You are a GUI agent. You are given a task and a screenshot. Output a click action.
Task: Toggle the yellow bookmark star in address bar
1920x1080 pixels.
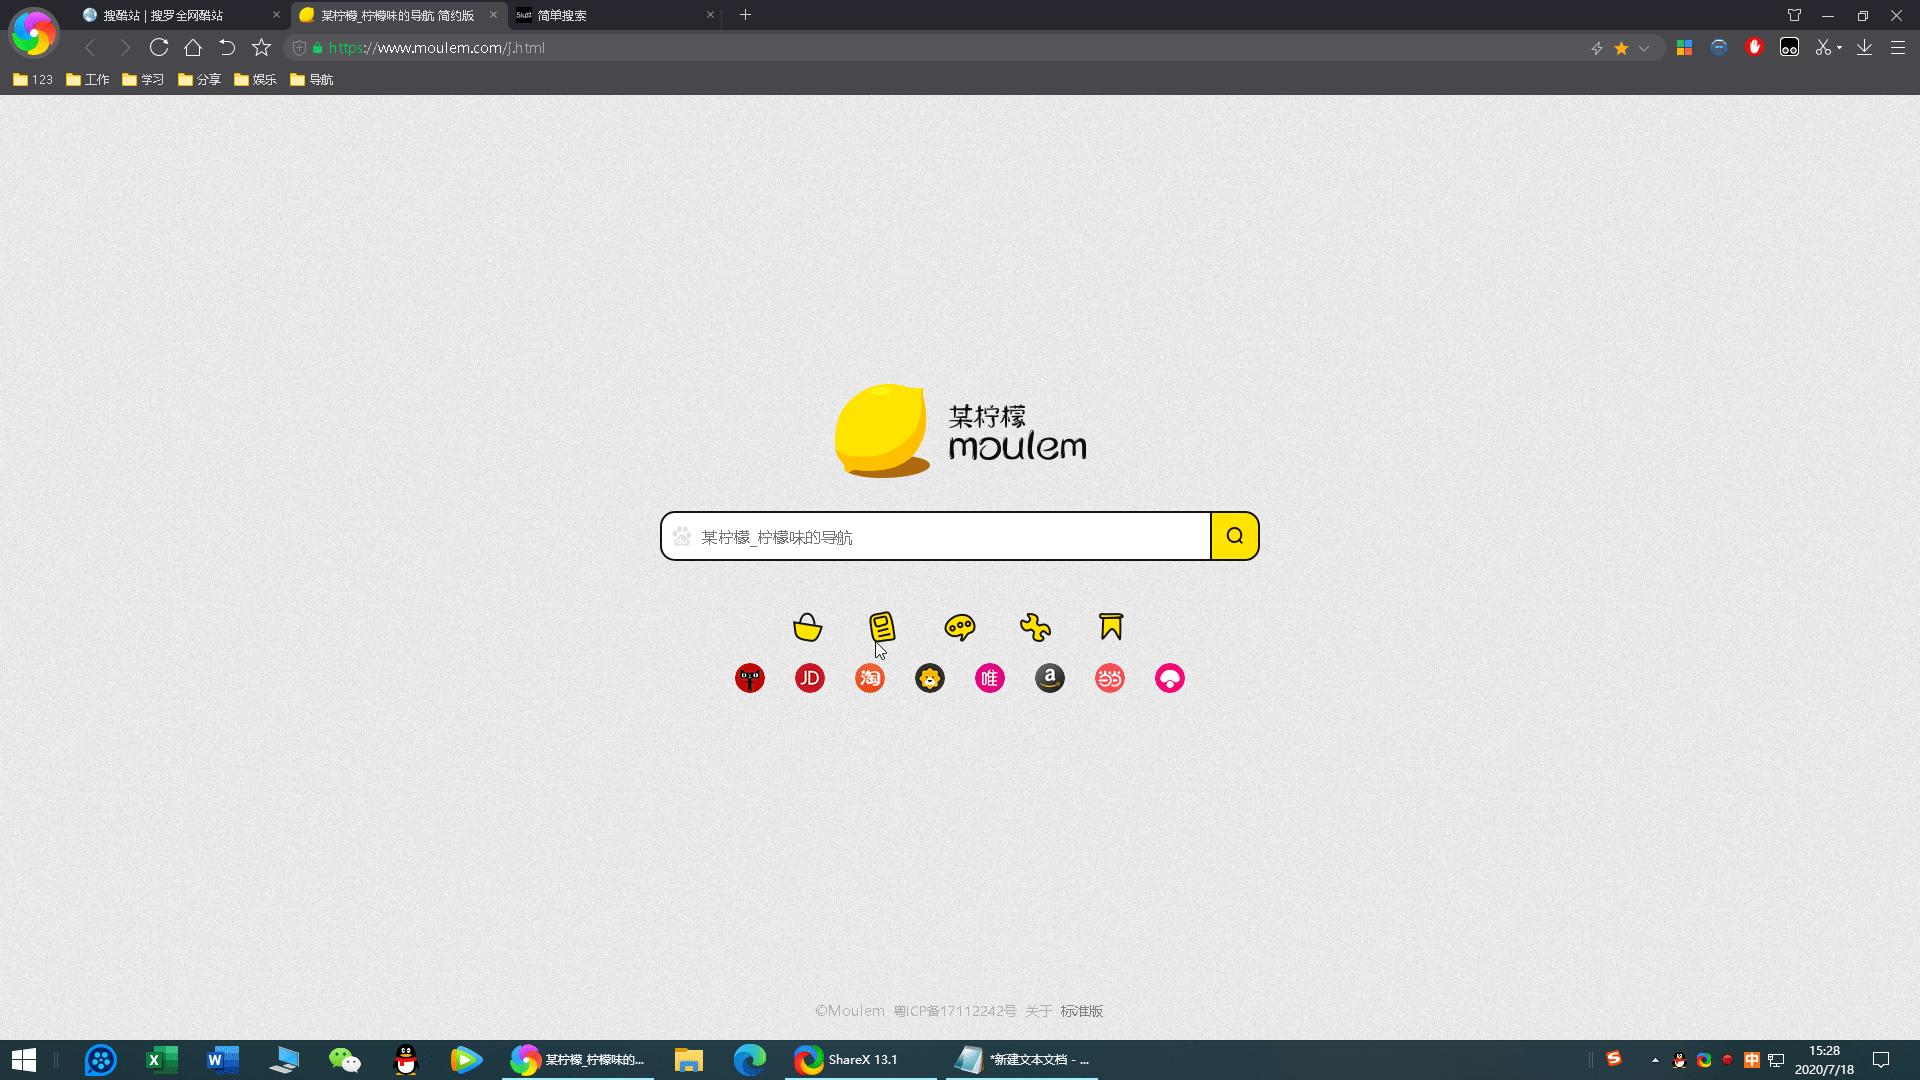coord(1621,48)
